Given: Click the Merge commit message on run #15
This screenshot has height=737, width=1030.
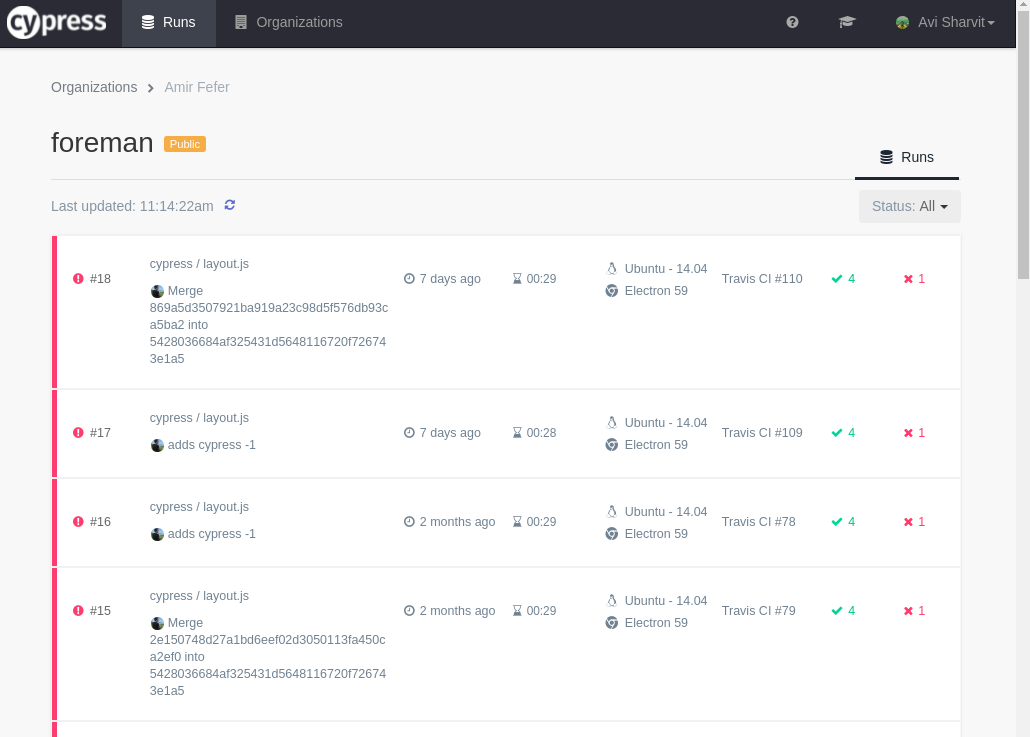Looking at the screenshot, I should [x=268, y=657].
